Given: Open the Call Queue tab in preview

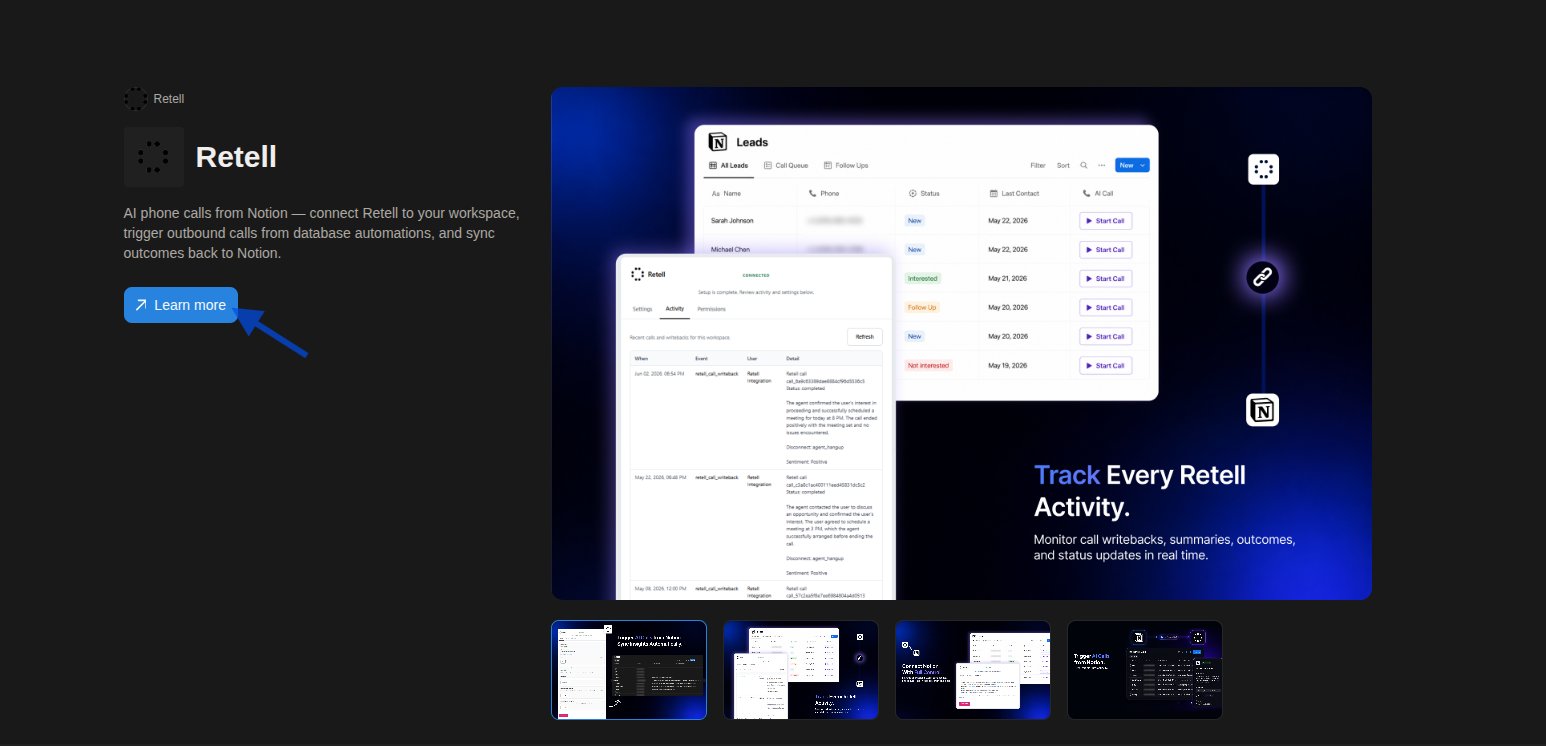Looking at the screenshot, I should 786,165.
